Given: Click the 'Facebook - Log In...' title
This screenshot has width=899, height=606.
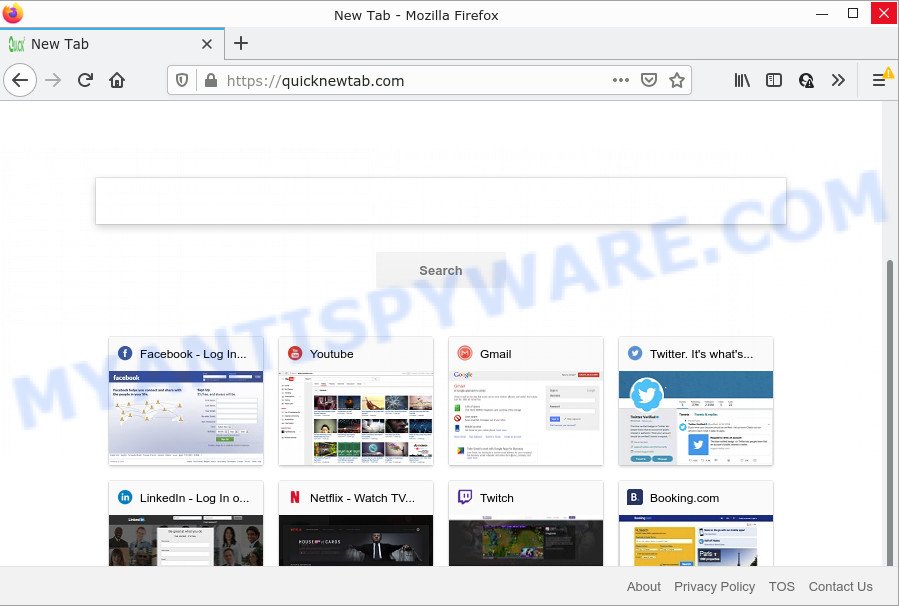Looking at the screenshot, I should click(193, 354).
